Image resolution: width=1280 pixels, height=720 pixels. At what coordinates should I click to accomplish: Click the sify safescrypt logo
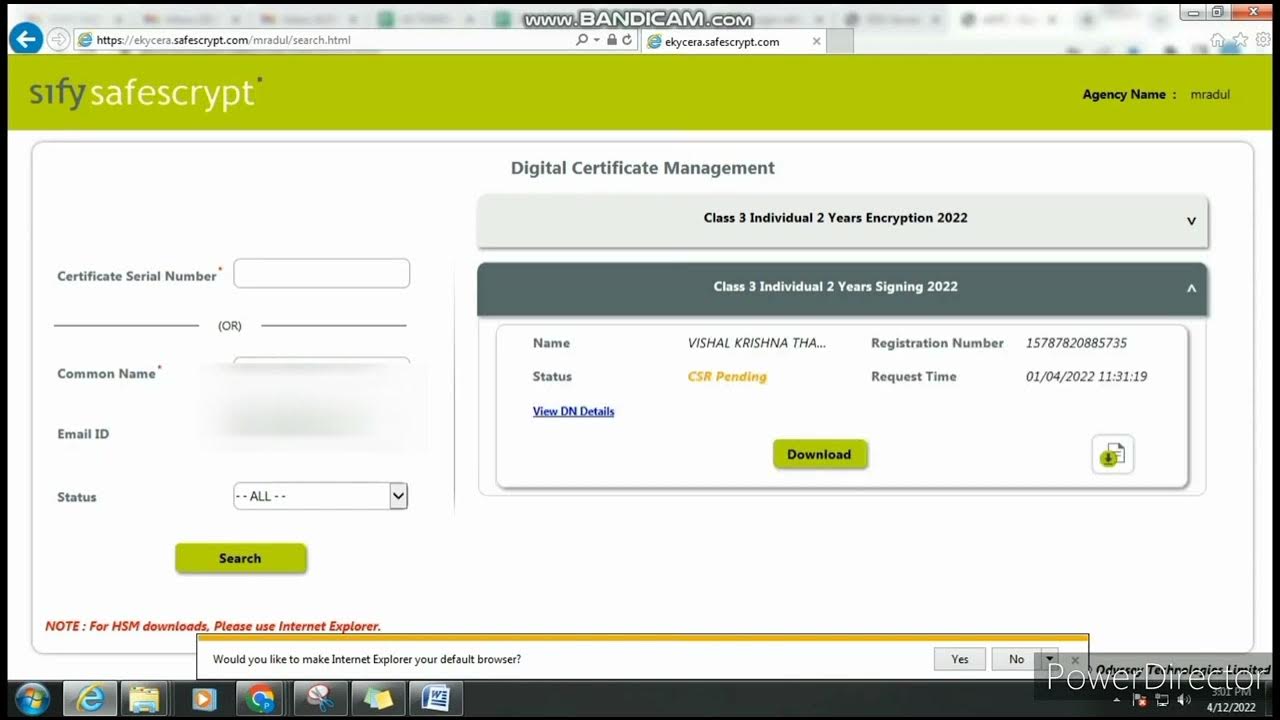tap(146, 93)
